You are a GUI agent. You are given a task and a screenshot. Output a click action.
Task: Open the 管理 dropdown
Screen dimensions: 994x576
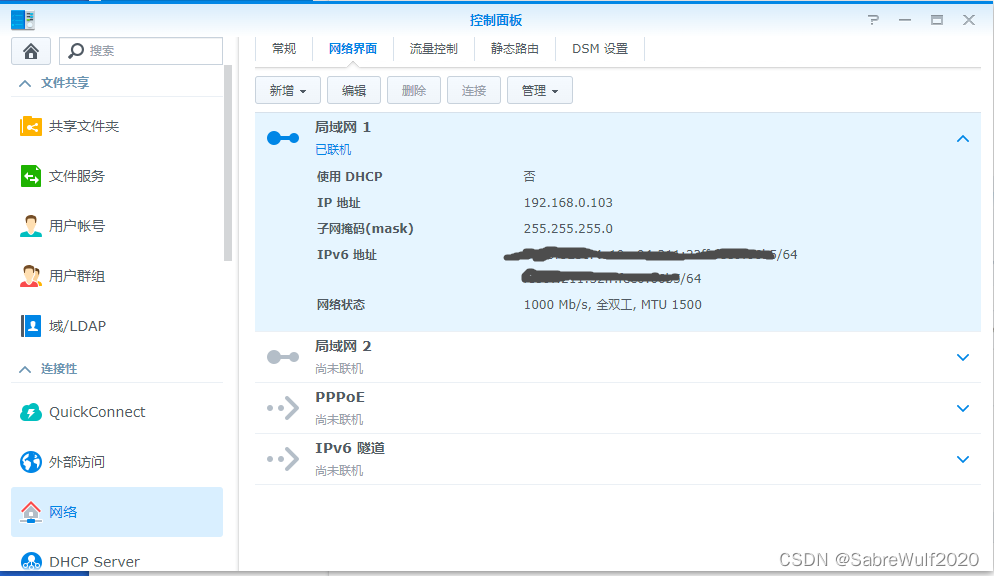(539, 89)
